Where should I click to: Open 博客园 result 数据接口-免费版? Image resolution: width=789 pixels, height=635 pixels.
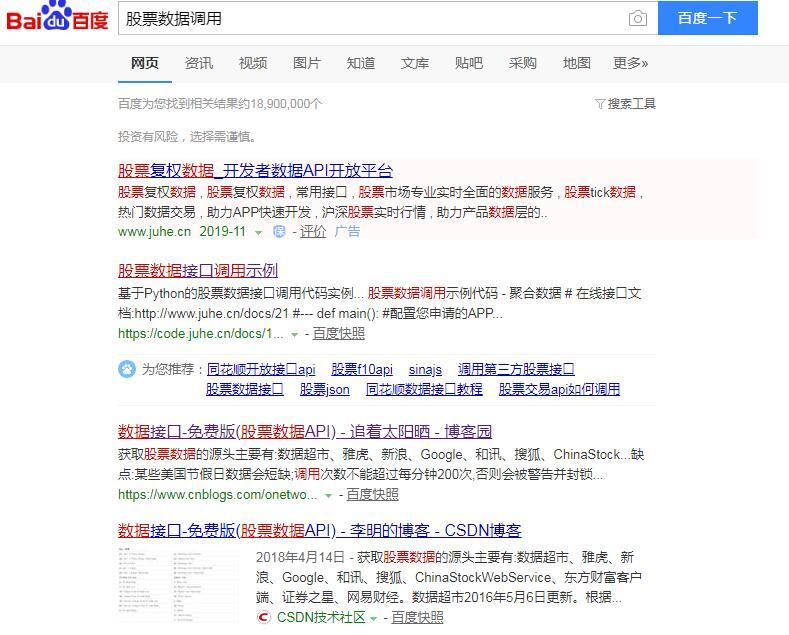pos(304,432)
